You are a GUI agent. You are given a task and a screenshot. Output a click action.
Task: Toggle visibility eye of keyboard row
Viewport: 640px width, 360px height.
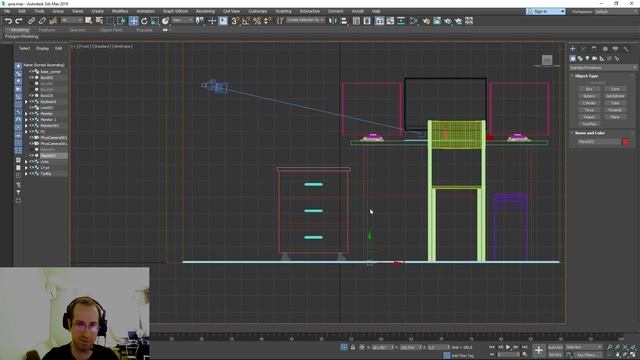(x=31, y=102)
